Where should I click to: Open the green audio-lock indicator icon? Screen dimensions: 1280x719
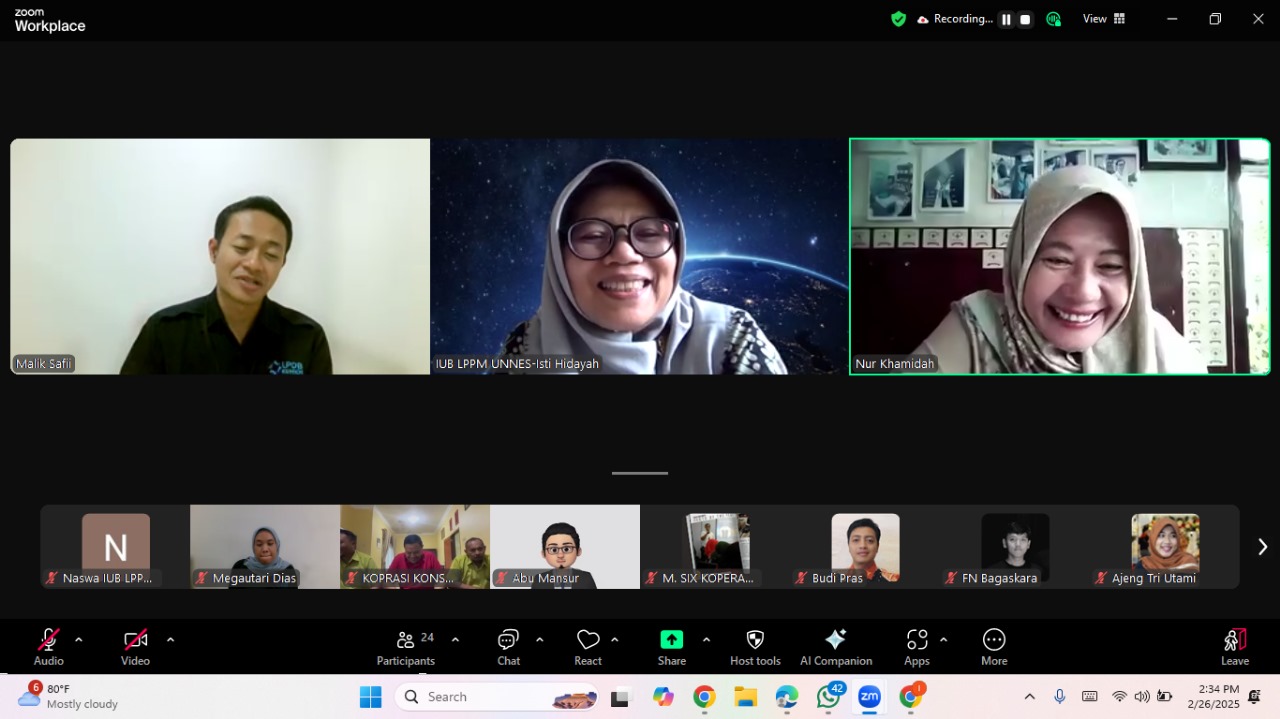coord(1053,19)
